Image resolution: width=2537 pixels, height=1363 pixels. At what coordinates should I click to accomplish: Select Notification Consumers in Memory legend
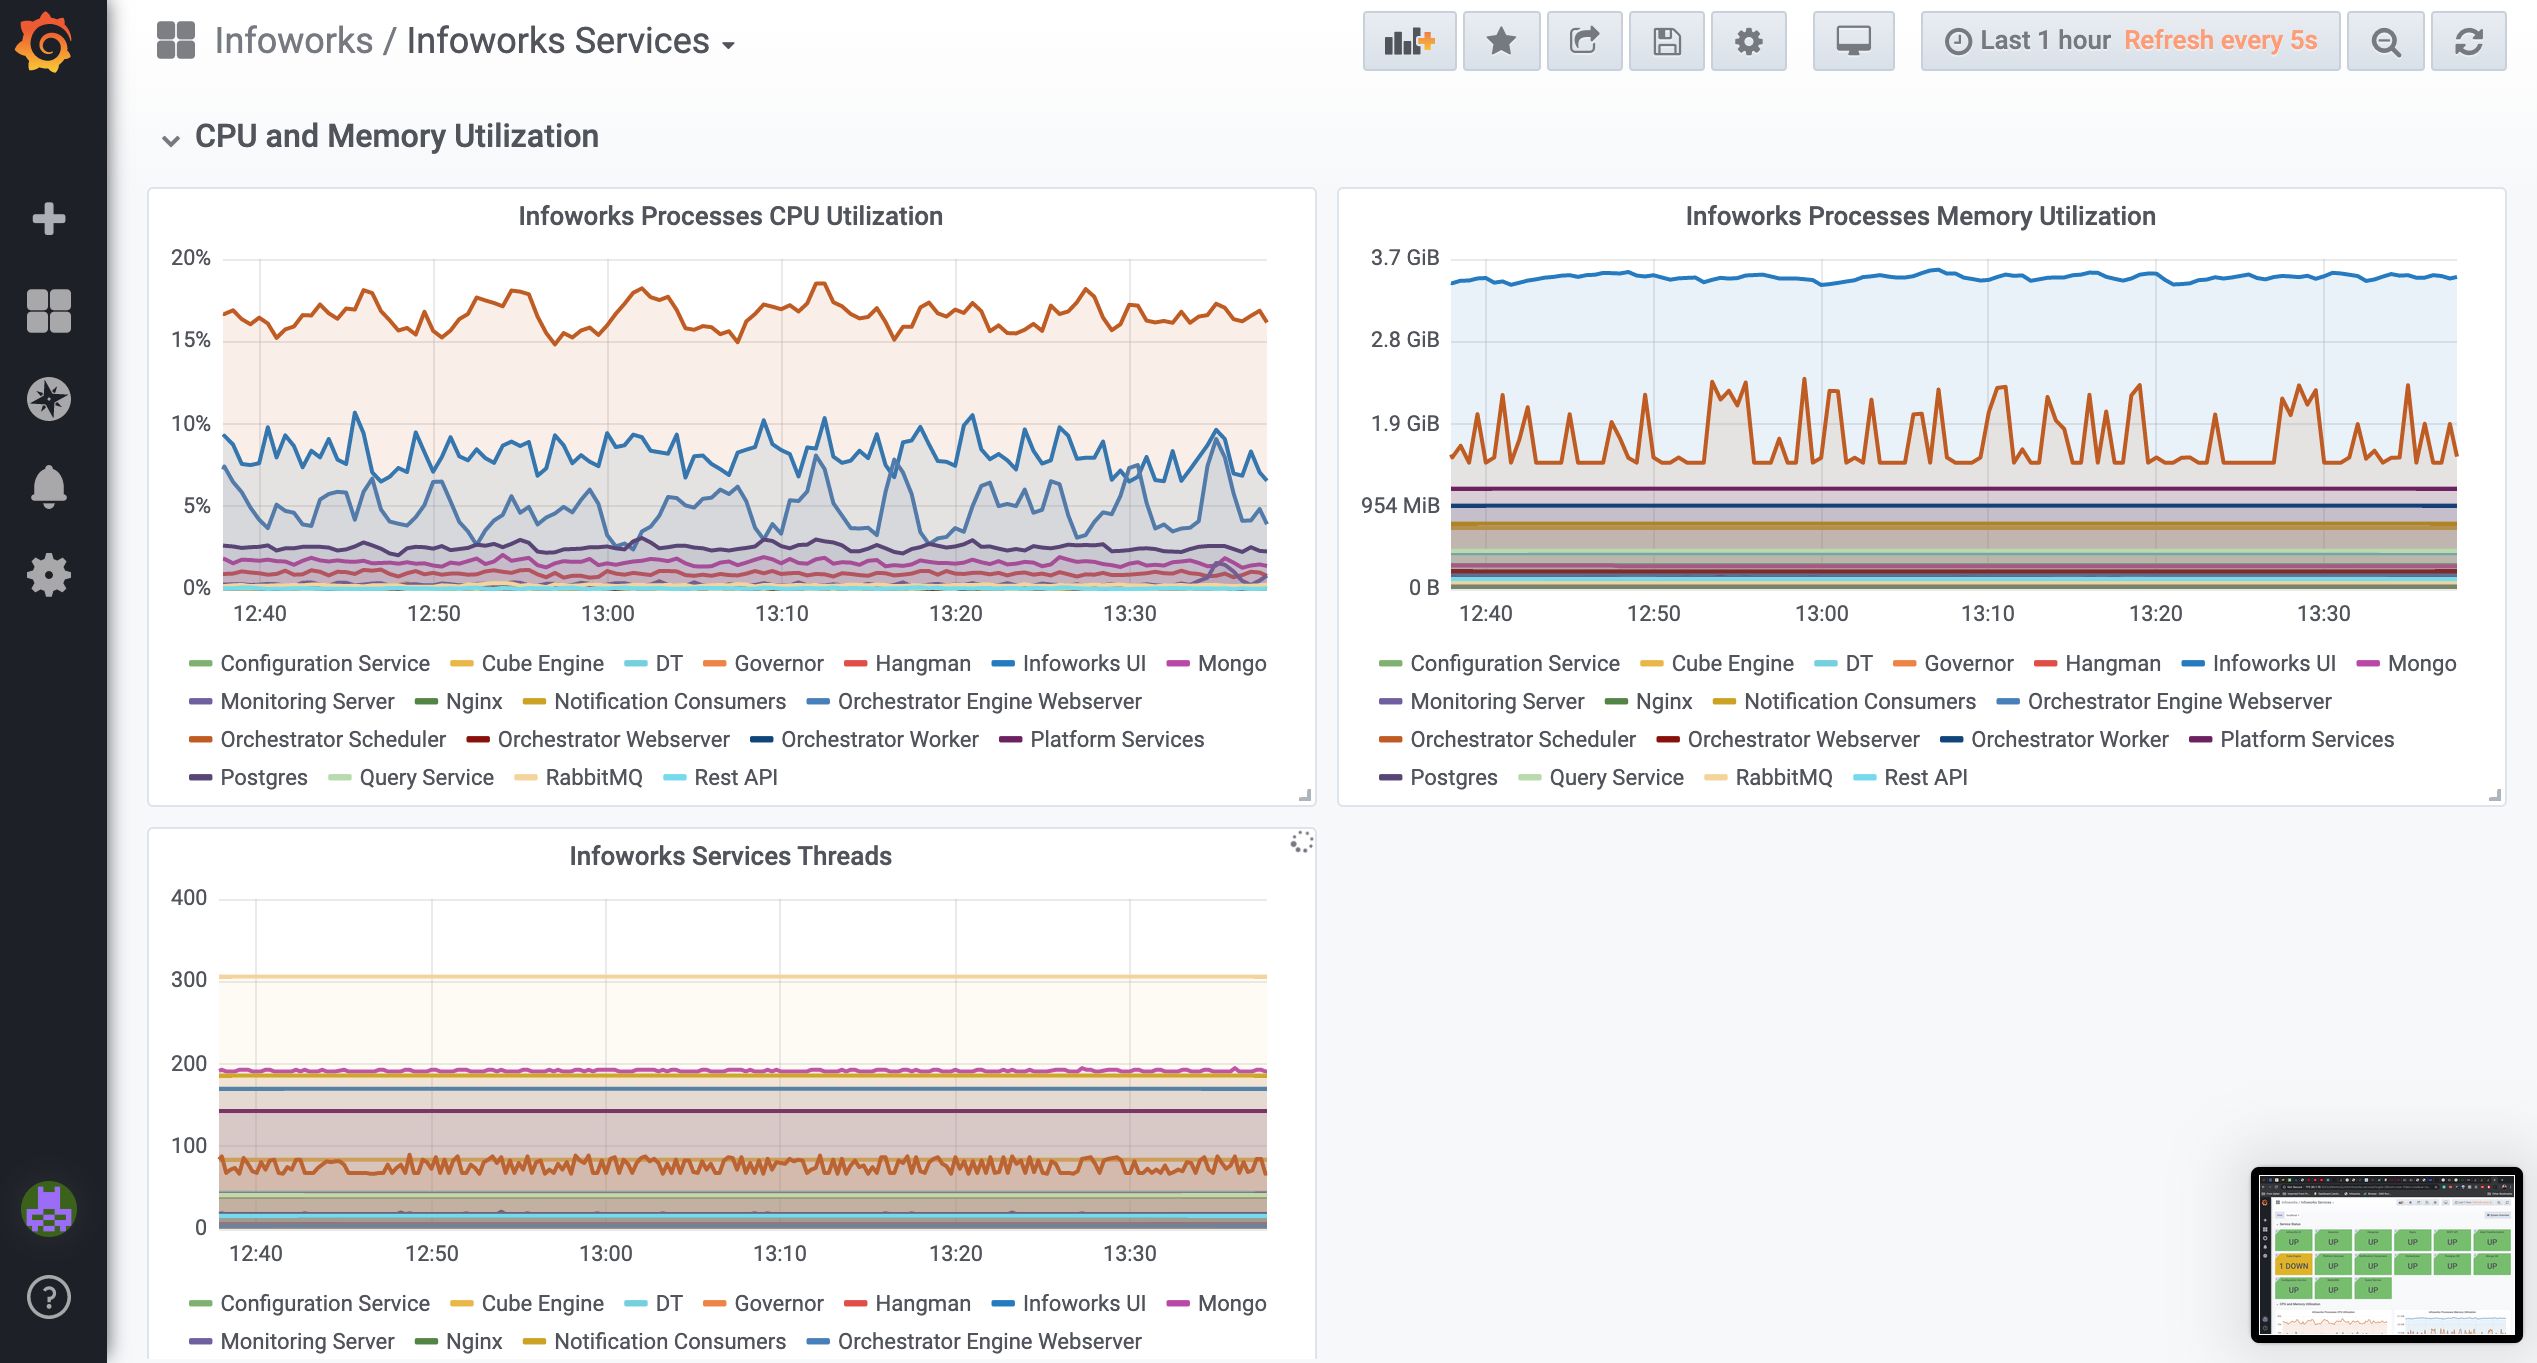tap(1859, 702)
